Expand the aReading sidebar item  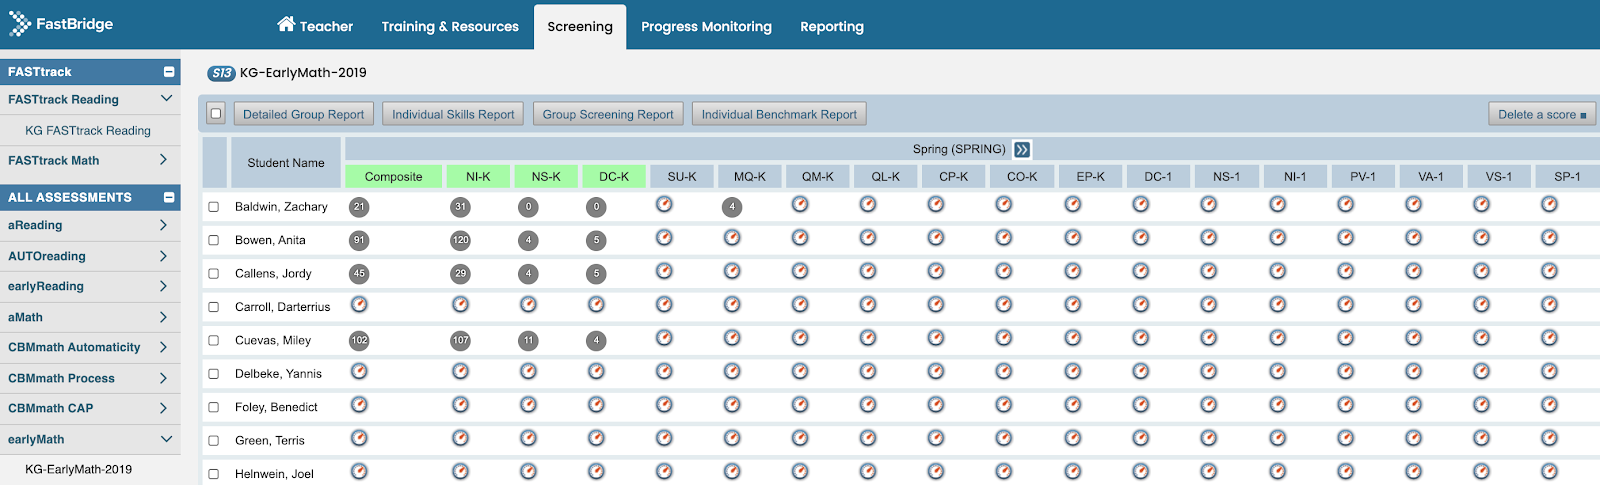163,225
